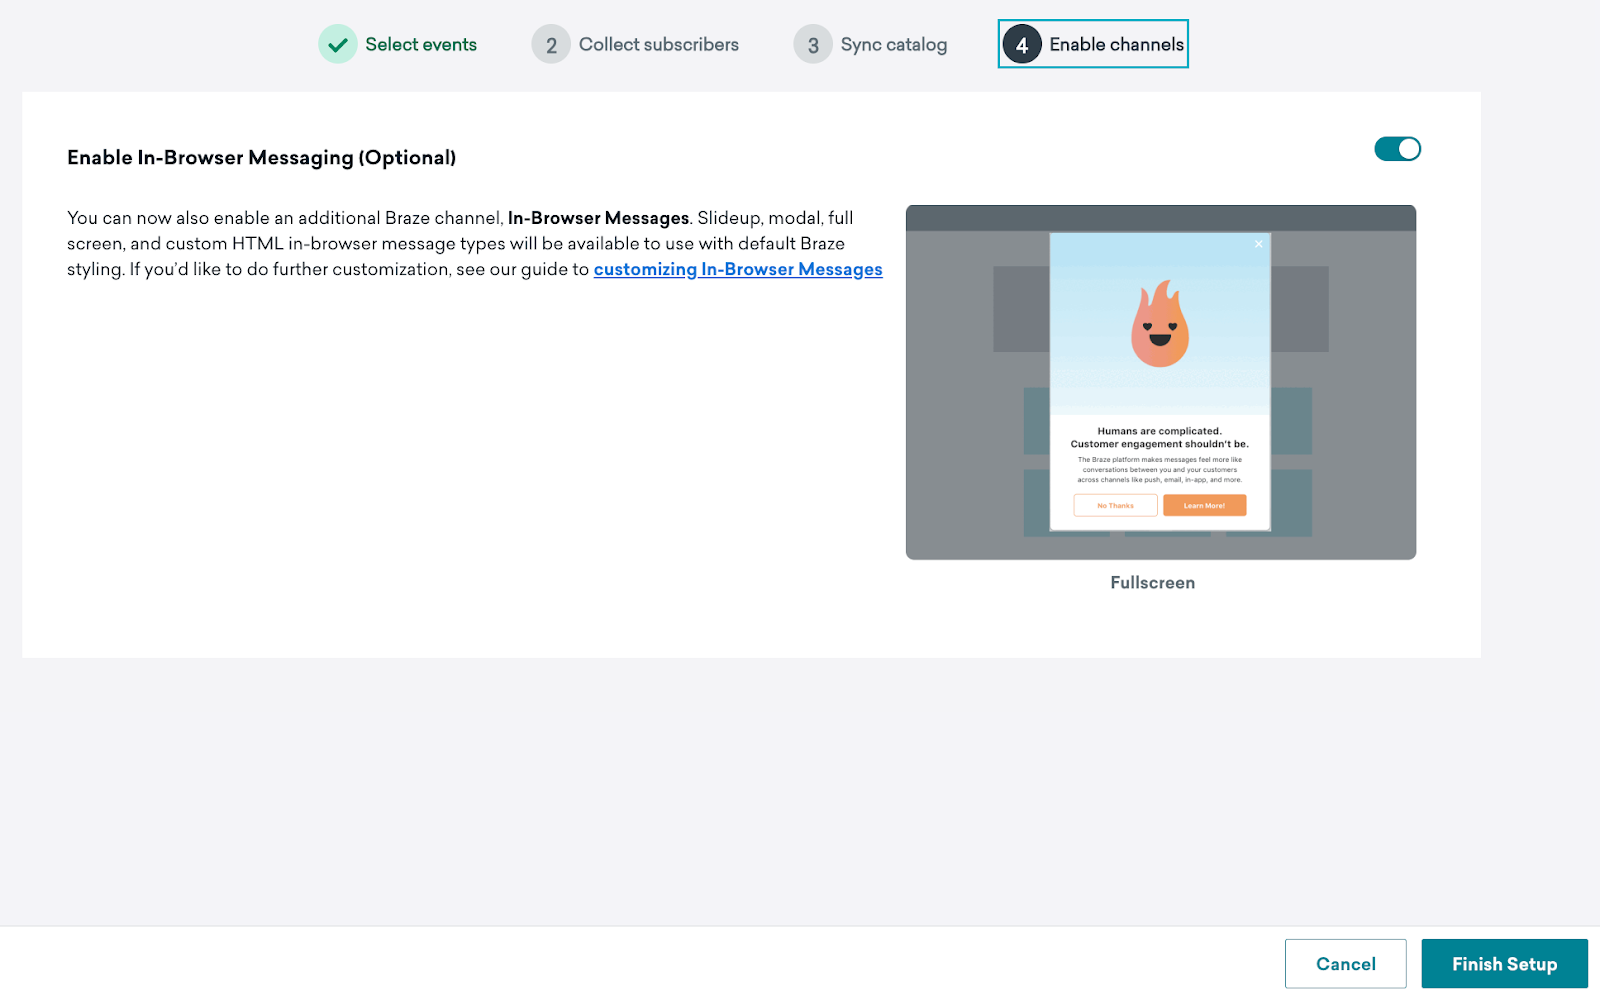Open customizing In-Browser Messages link
1600x1000 pixels.
point(738,269)
